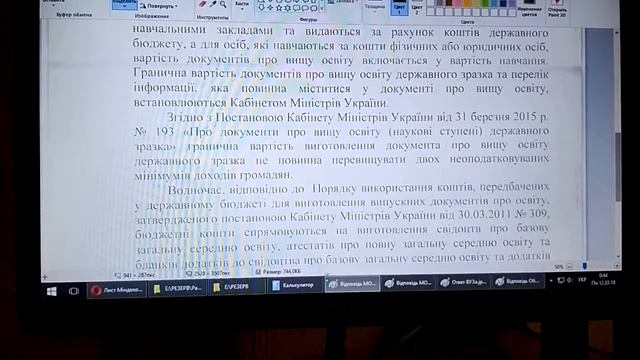The height and width of the screenshot is (360, 640).
Task: Open the volume icon in the system tray
Action: click(570, 280)
